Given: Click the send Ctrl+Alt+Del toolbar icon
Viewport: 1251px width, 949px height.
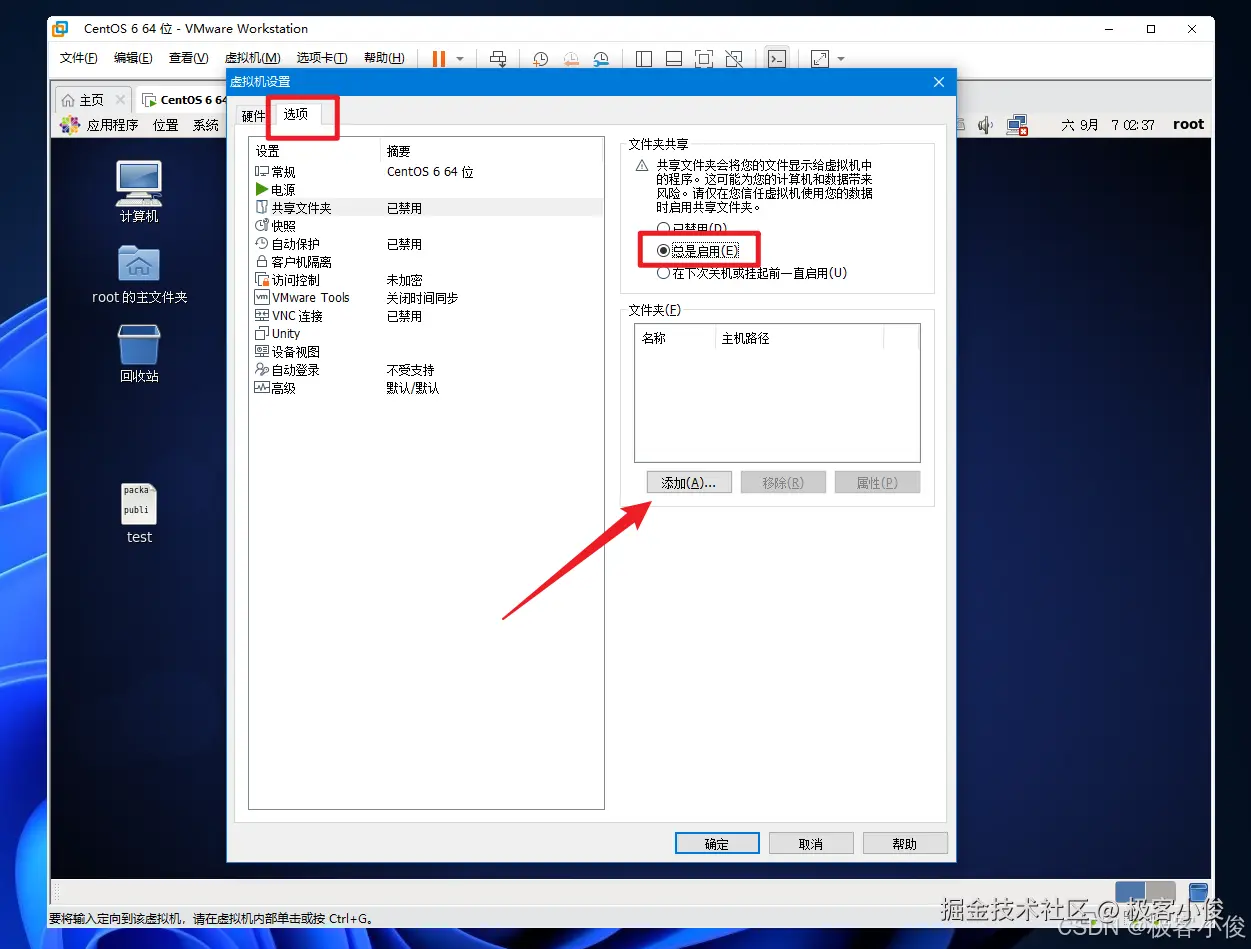Looking at the screenshot, I should click(499, 59).
